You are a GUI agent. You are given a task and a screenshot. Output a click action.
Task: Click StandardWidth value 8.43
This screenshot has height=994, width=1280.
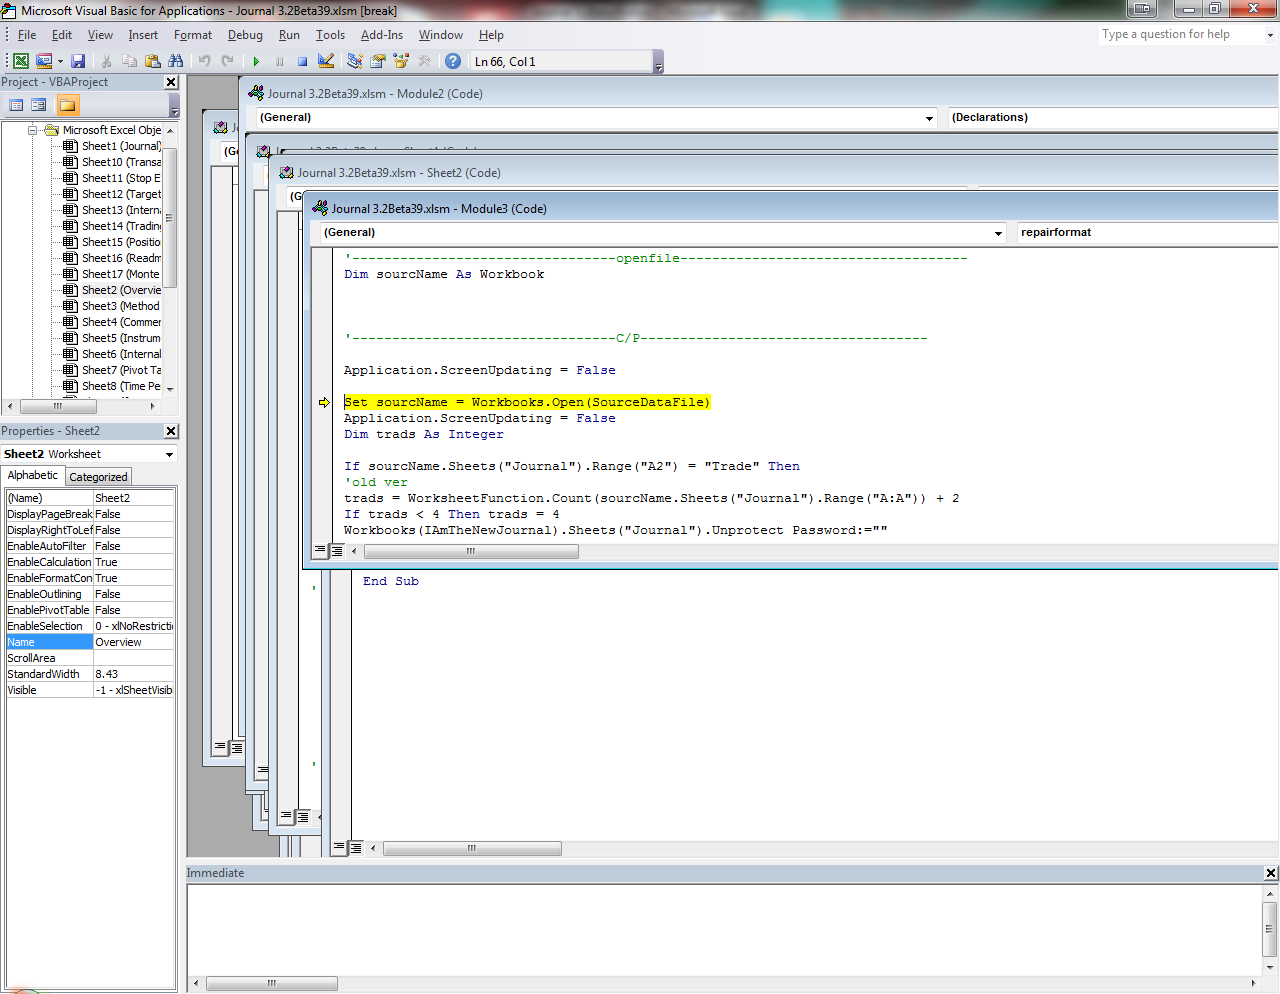134,674
